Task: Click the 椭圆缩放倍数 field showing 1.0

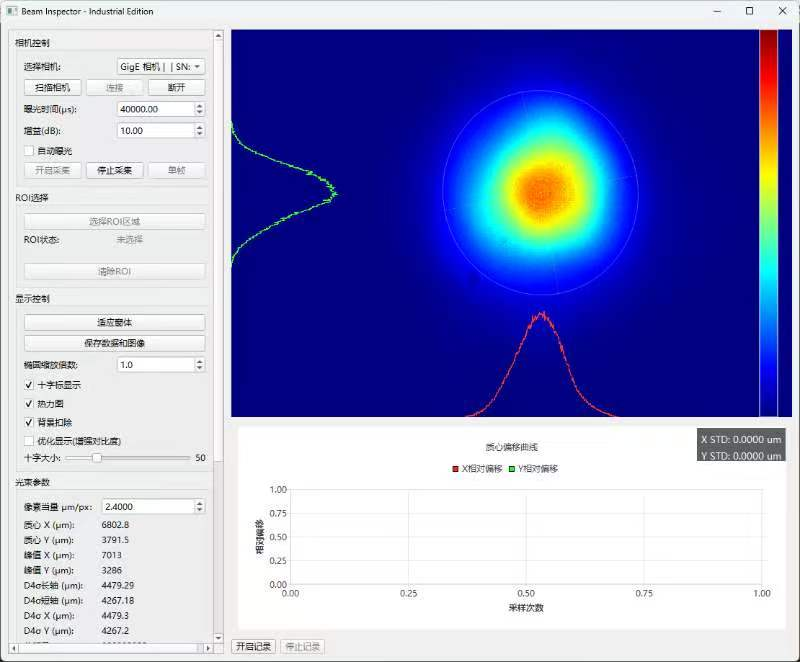Action: point(156,365)
